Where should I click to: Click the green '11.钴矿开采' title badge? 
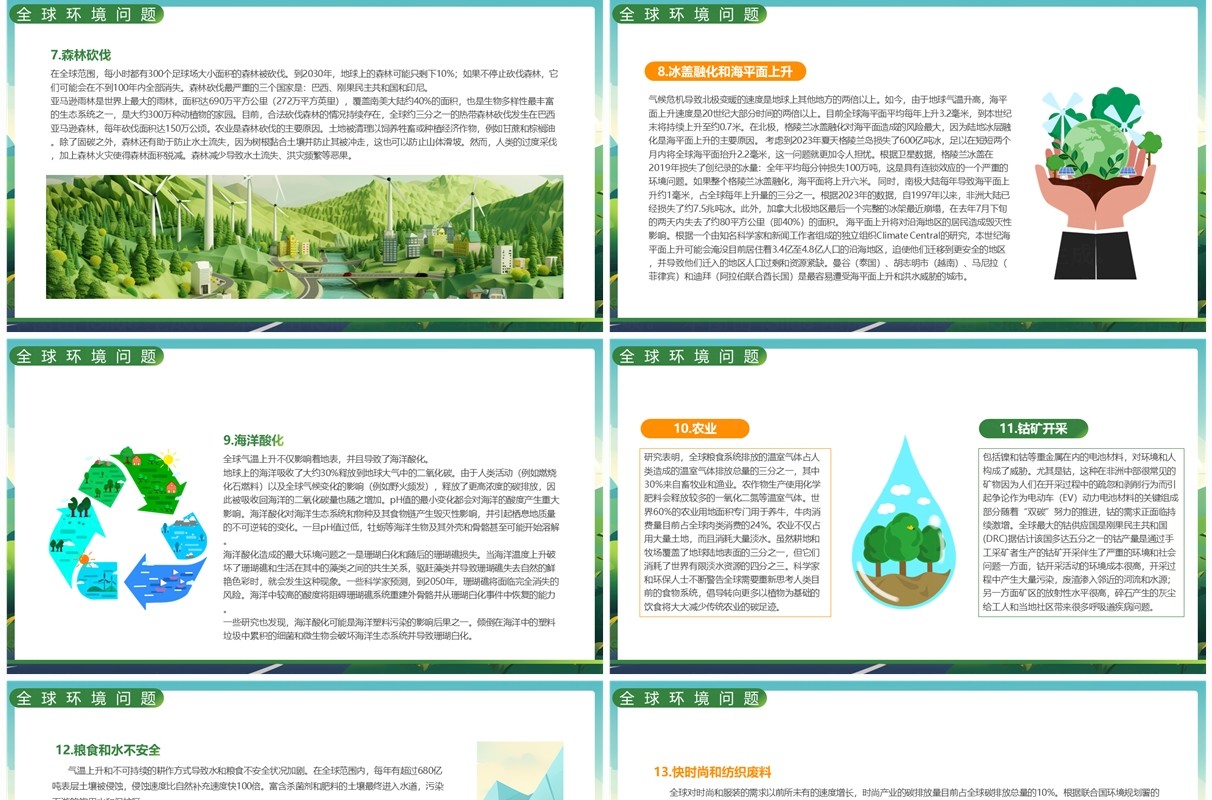point(1033,428)
